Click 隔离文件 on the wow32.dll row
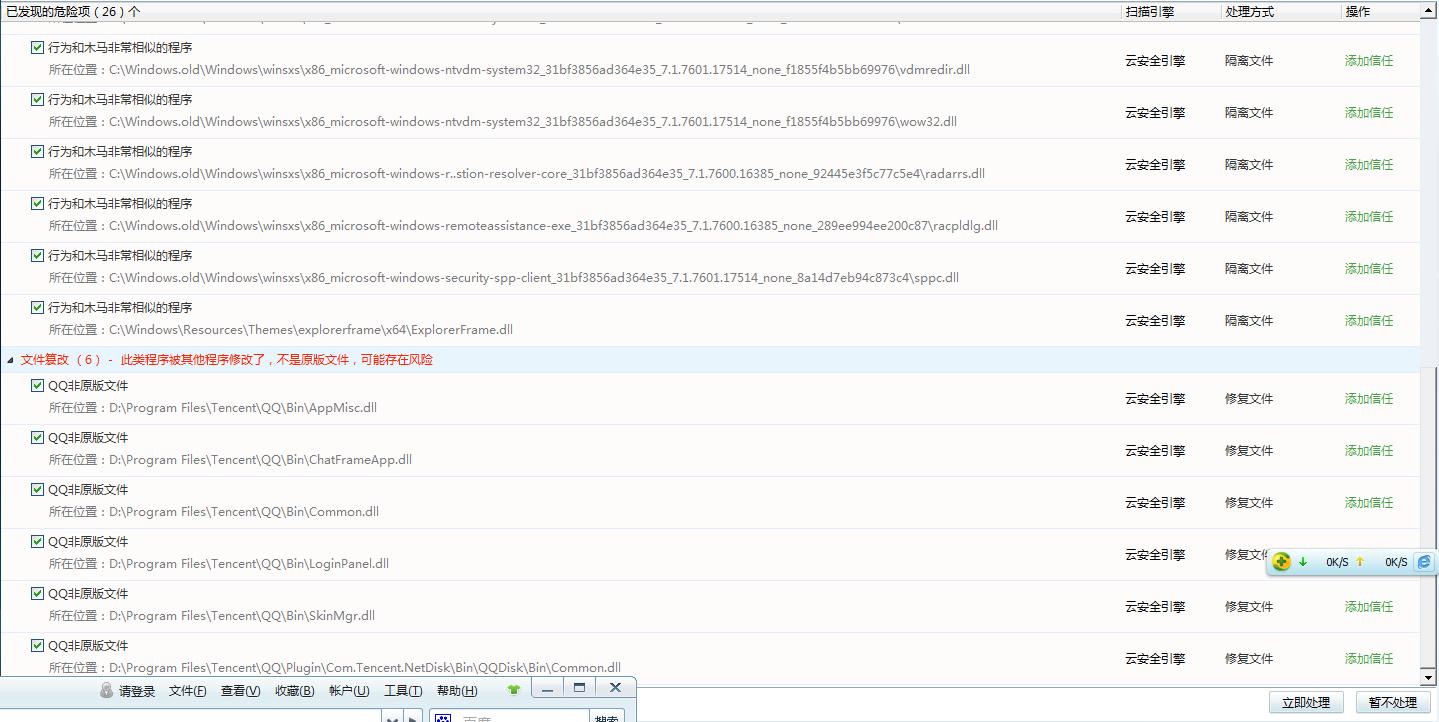The height and width of the screenshot is (722, 1439). coord(1249,112)
